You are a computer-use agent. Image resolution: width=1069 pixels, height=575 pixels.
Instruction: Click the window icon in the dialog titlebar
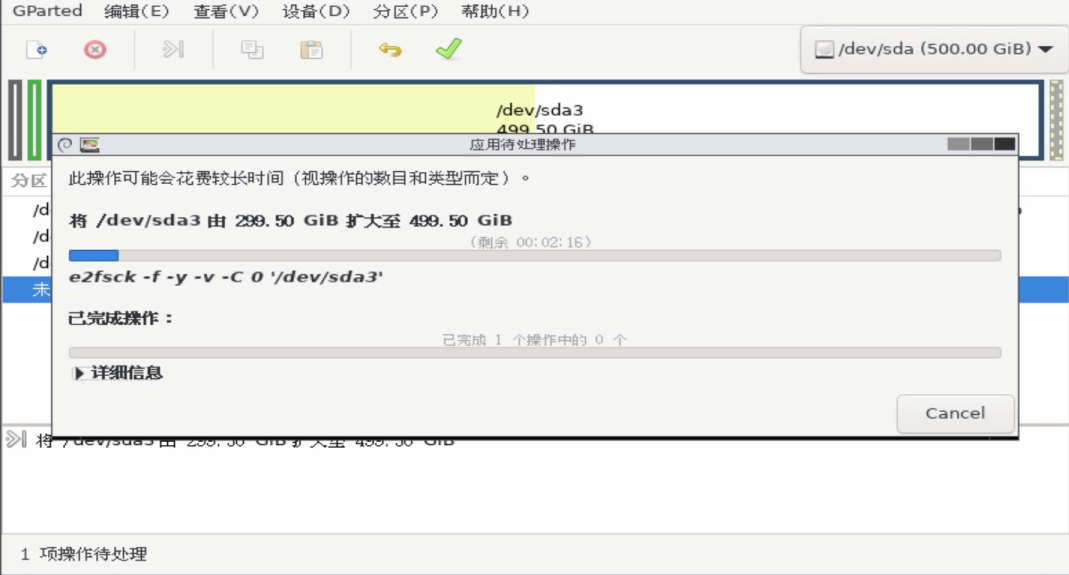(89, 145)
